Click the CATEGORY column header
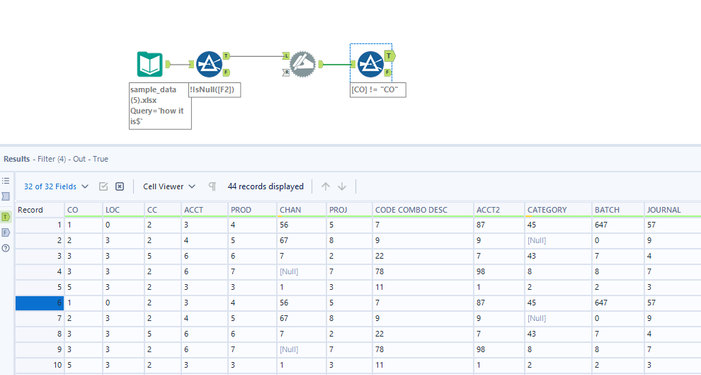 (558, 210)
